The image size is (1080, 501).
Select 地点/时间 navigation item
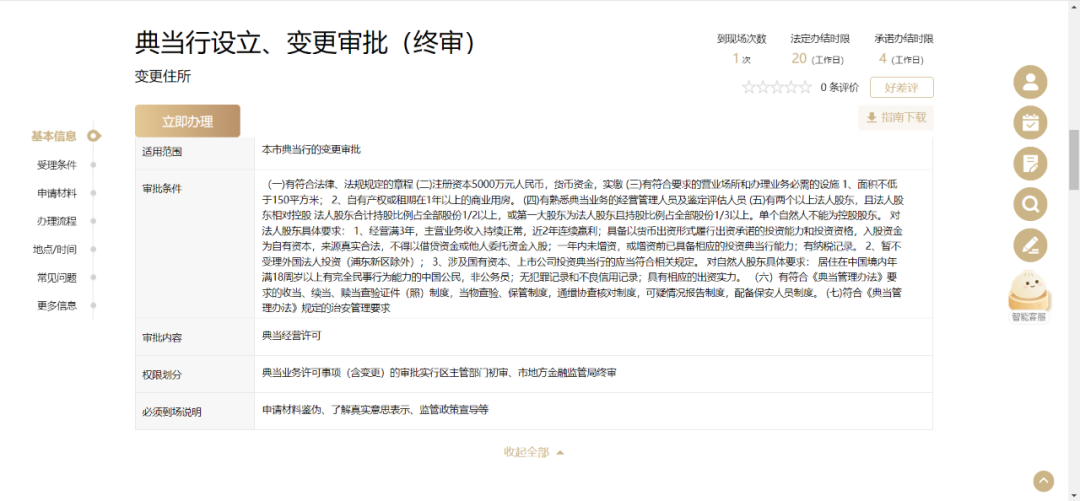pyautogui.click(x=57, y=250)
